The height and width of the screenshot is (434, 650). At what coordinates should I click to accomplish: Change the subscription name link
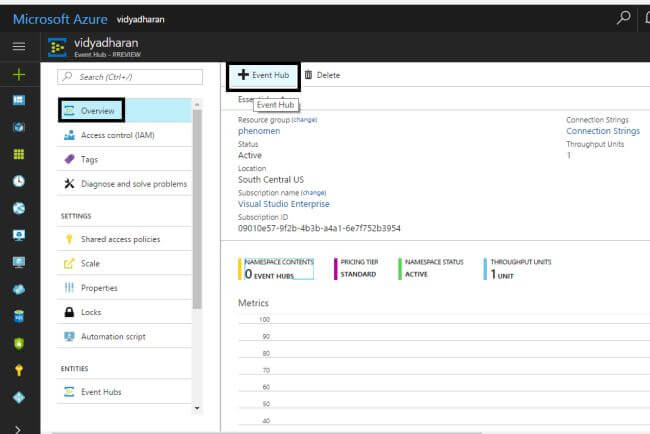(x=313, y=193)
